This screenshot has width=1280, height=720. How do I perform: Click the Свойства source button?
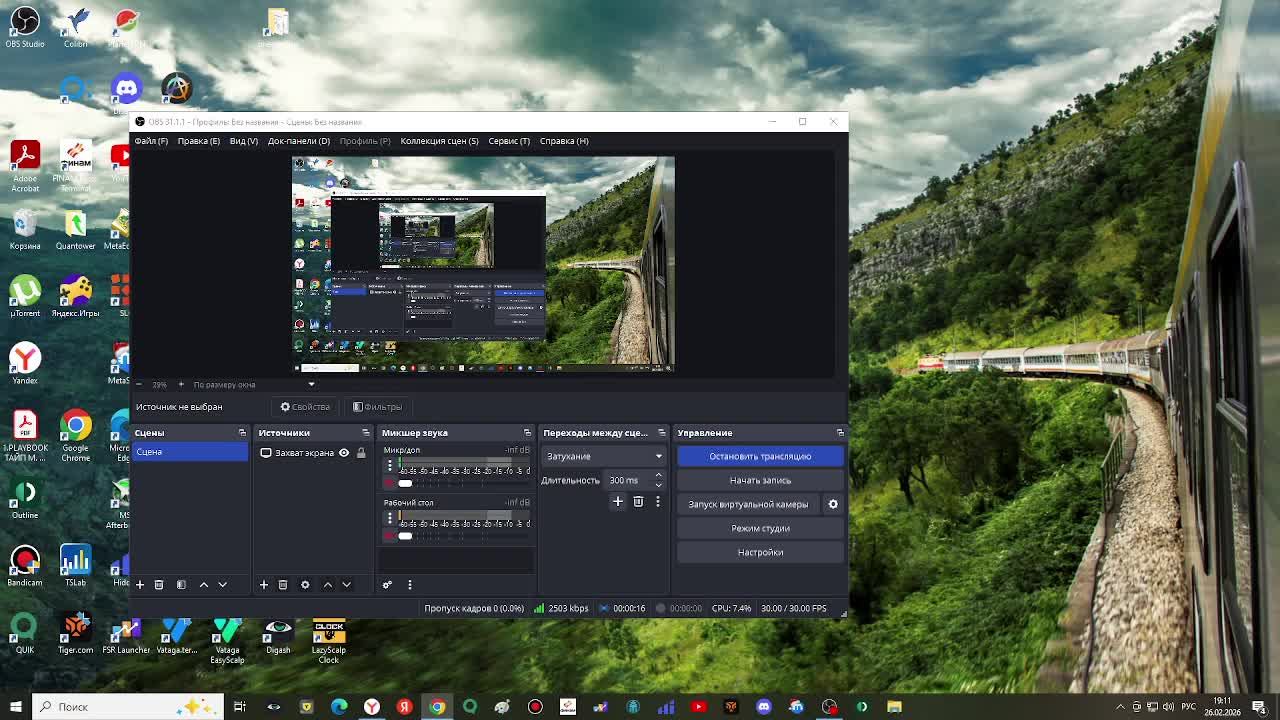coord(305,407)
